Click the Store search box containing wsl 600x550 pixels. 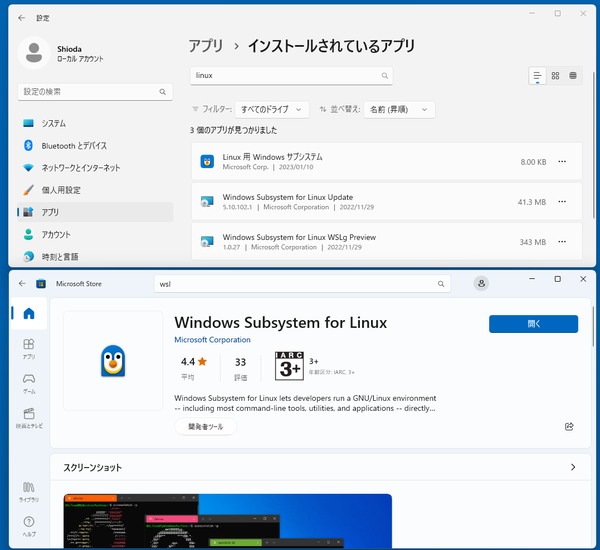pos(302,284)
